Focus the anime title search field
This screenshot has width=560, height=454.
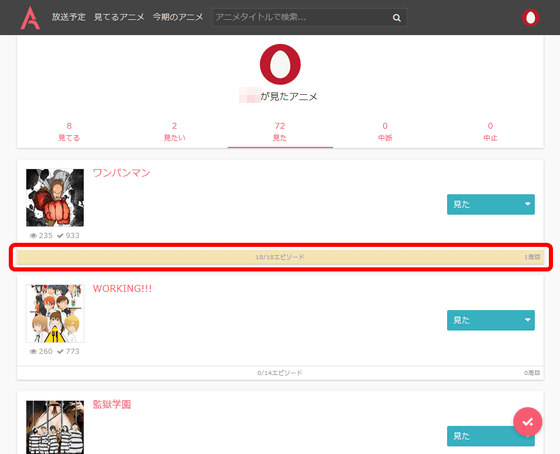[x=302, y=18]
